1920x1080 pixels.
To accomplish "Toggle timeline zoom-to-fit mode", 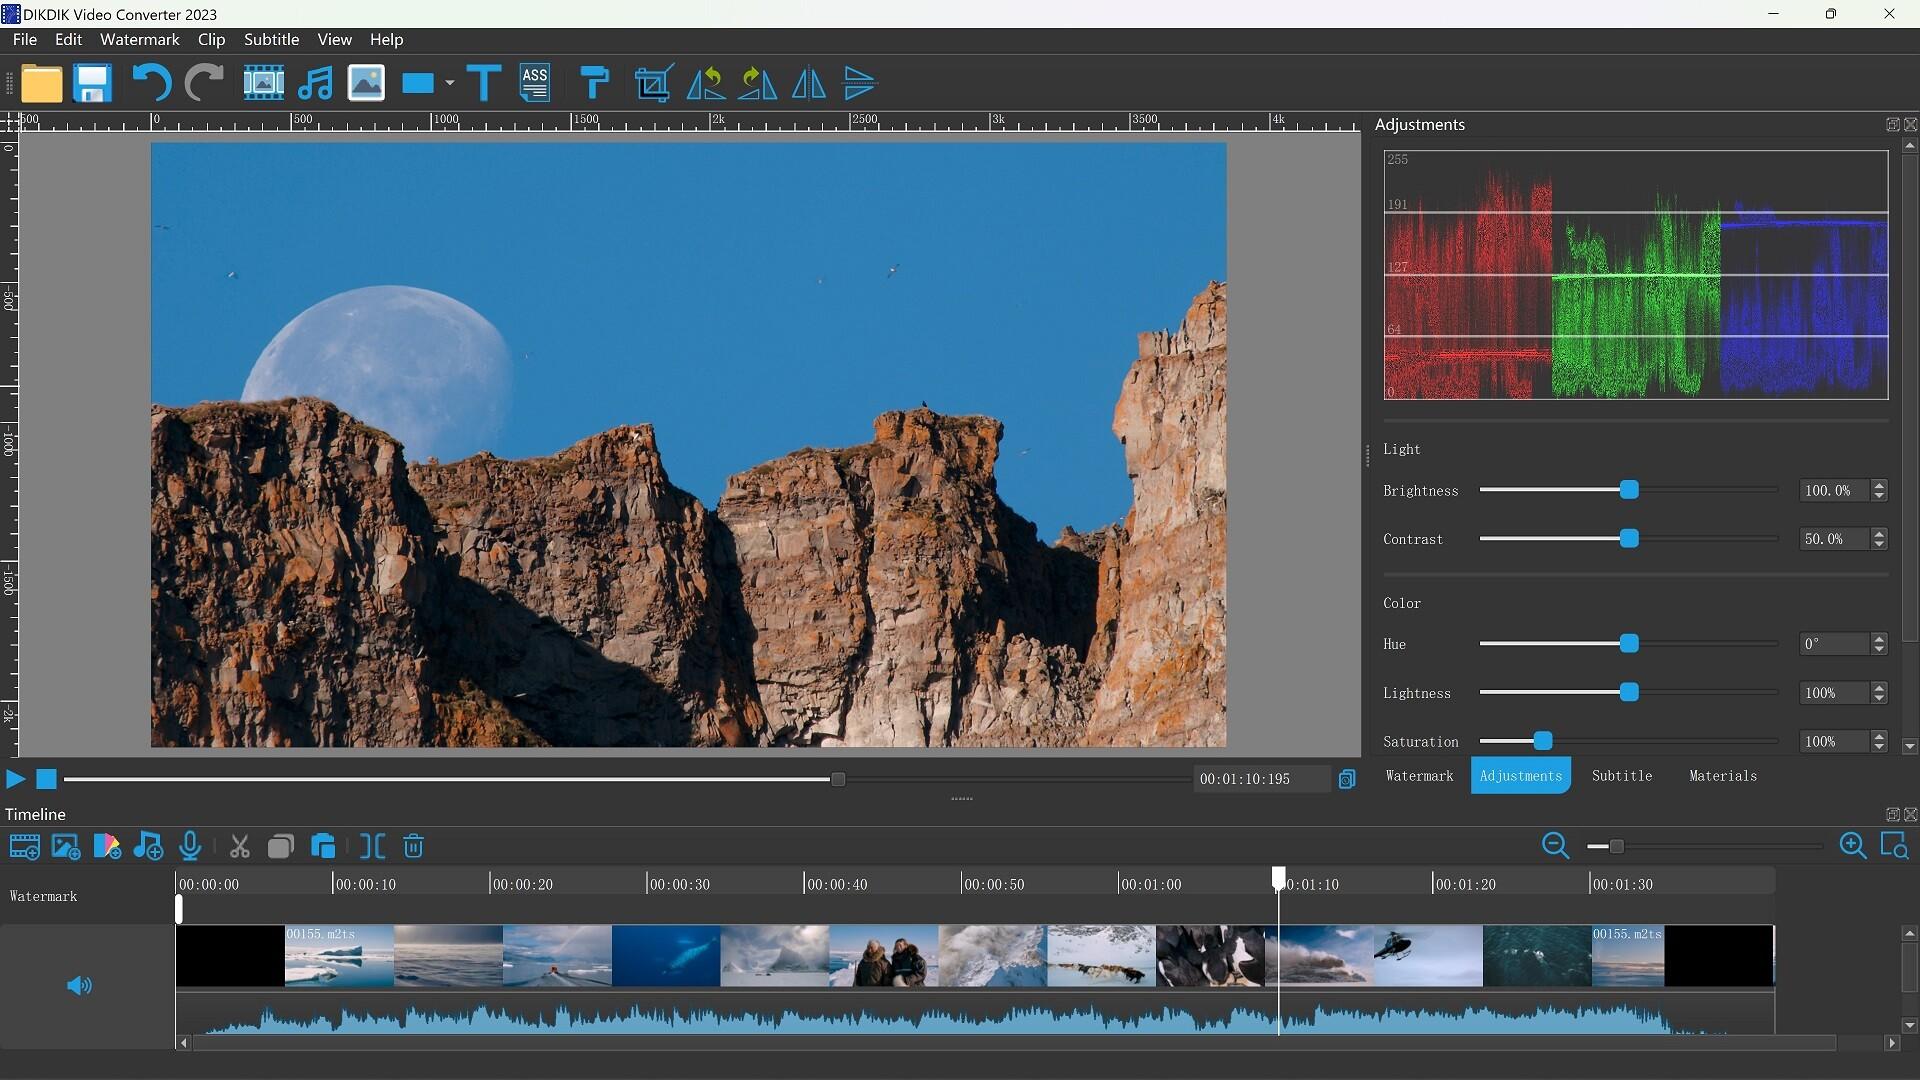I will 1897,846.
